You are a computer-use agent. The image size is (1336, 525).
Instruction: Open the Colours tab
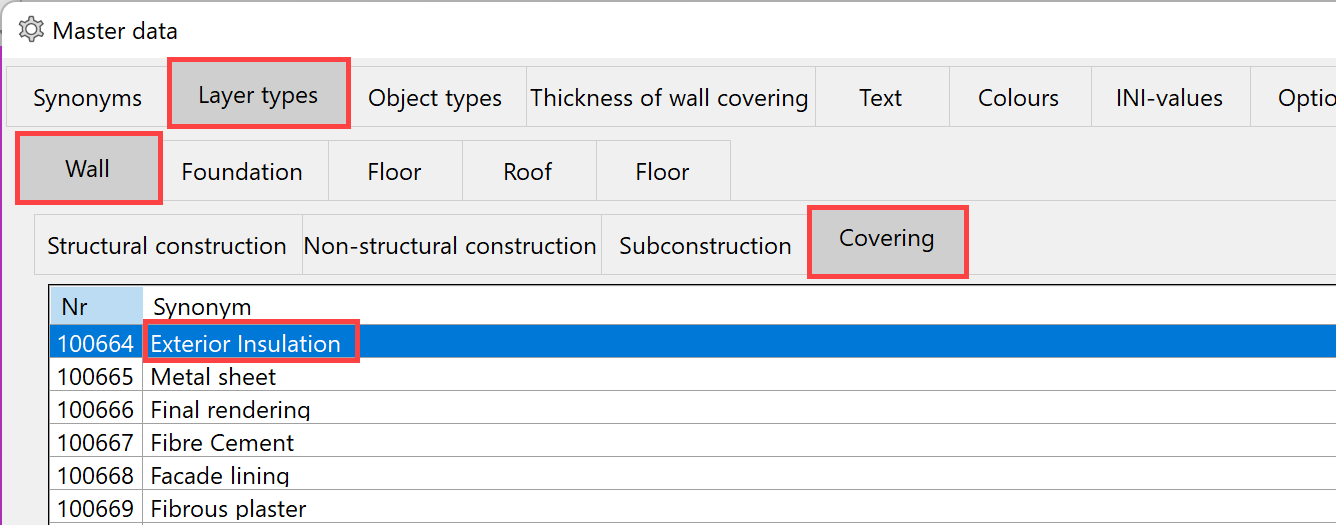1018,98
